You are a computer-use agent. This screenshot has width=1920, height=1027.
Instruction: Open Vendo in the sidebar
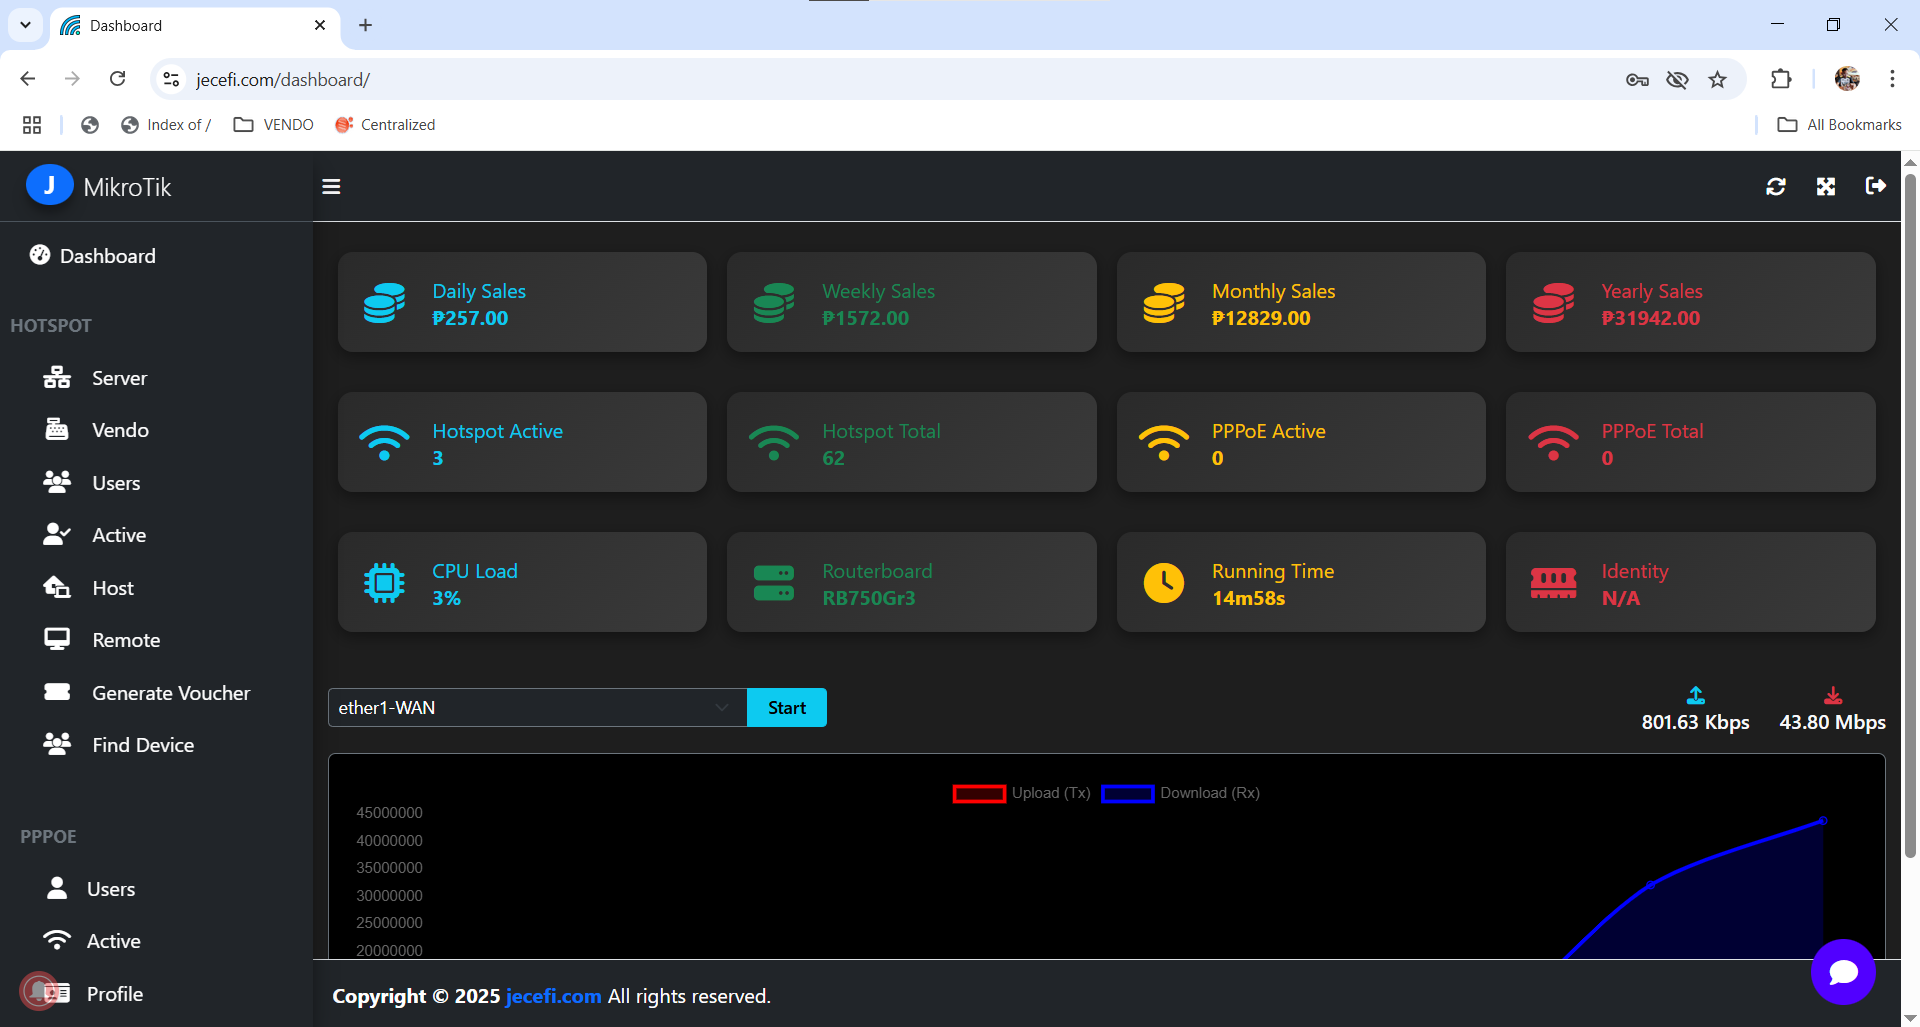(x=96, y=430)
